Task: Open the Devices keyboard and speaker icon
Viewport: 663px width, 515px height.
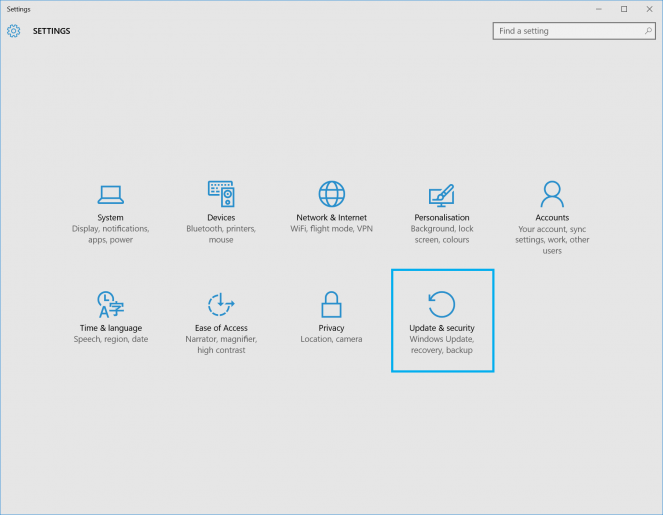Action: click(x=221, y=194)
